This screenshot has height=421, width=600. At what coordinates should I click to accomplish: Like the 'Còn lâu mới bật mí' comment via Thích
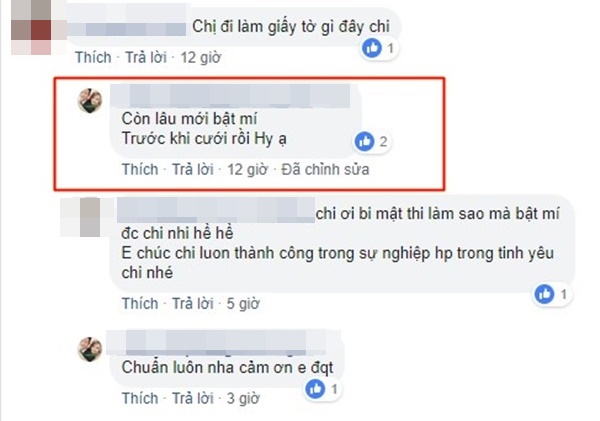click(x=140, y=169)
